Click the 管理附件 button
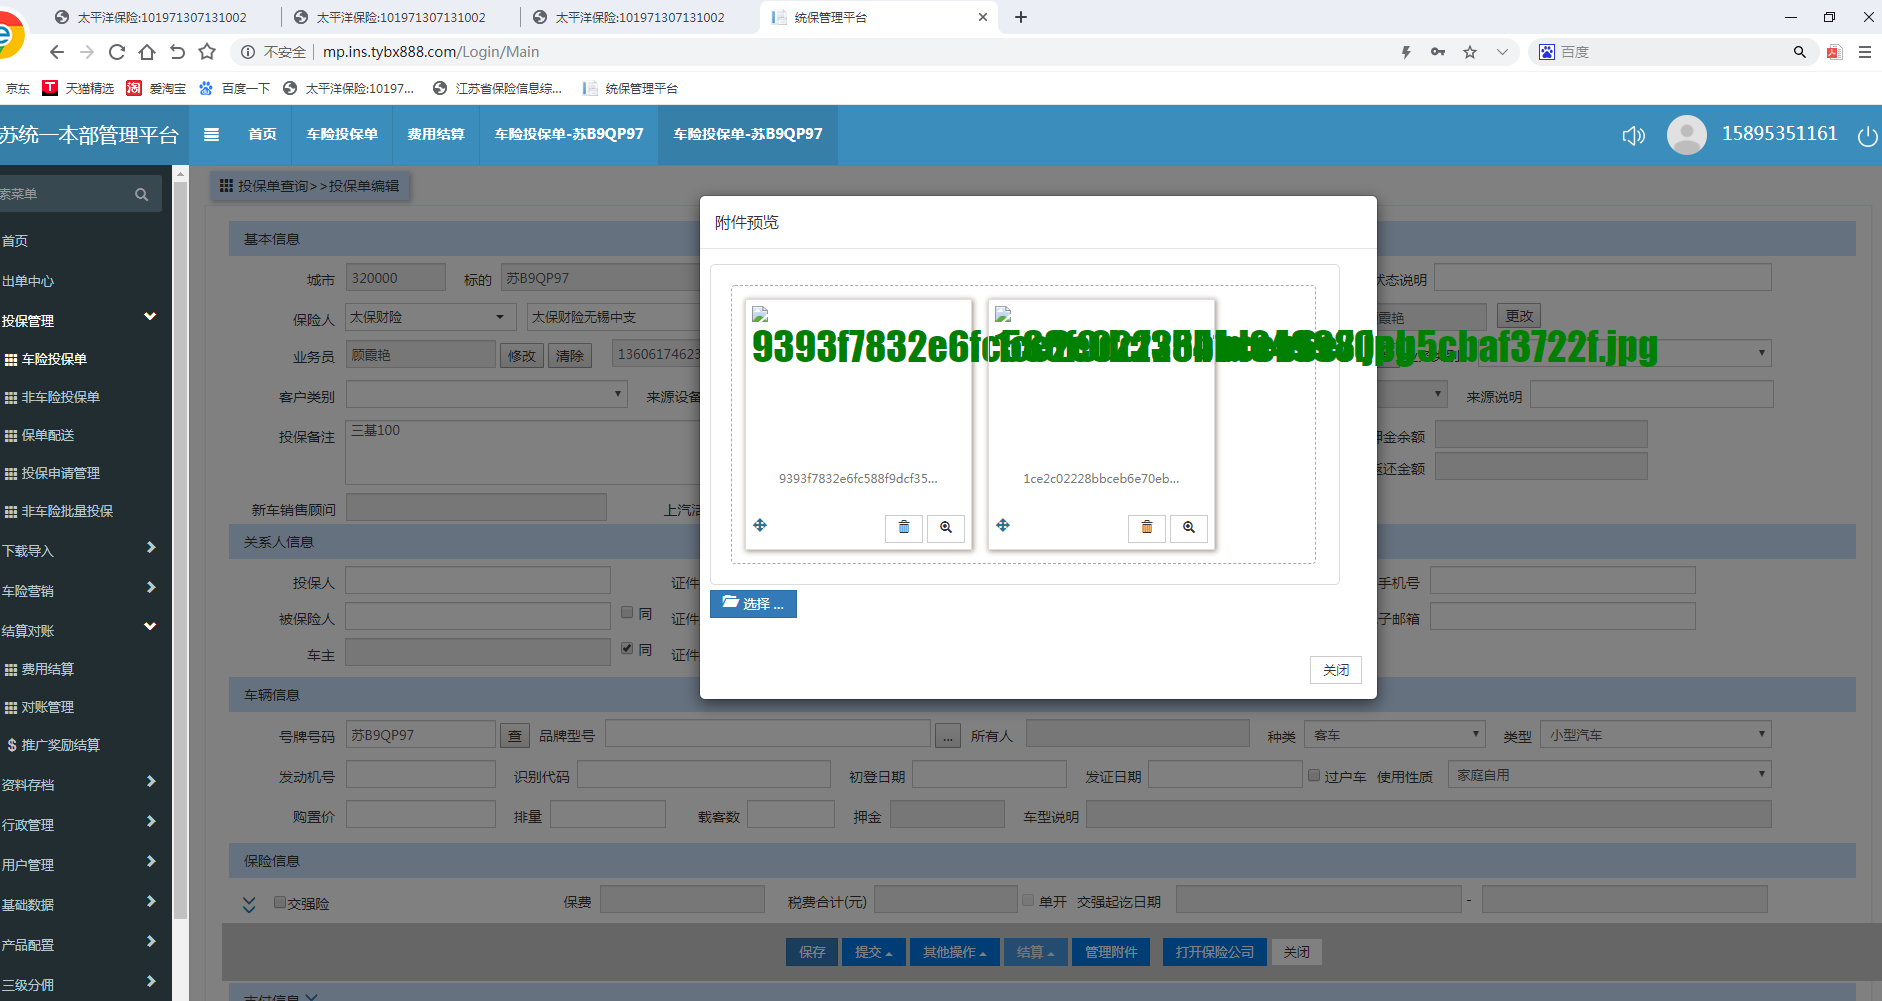Viewport: 1882px width, 1001px height. tap(1111, 952)
